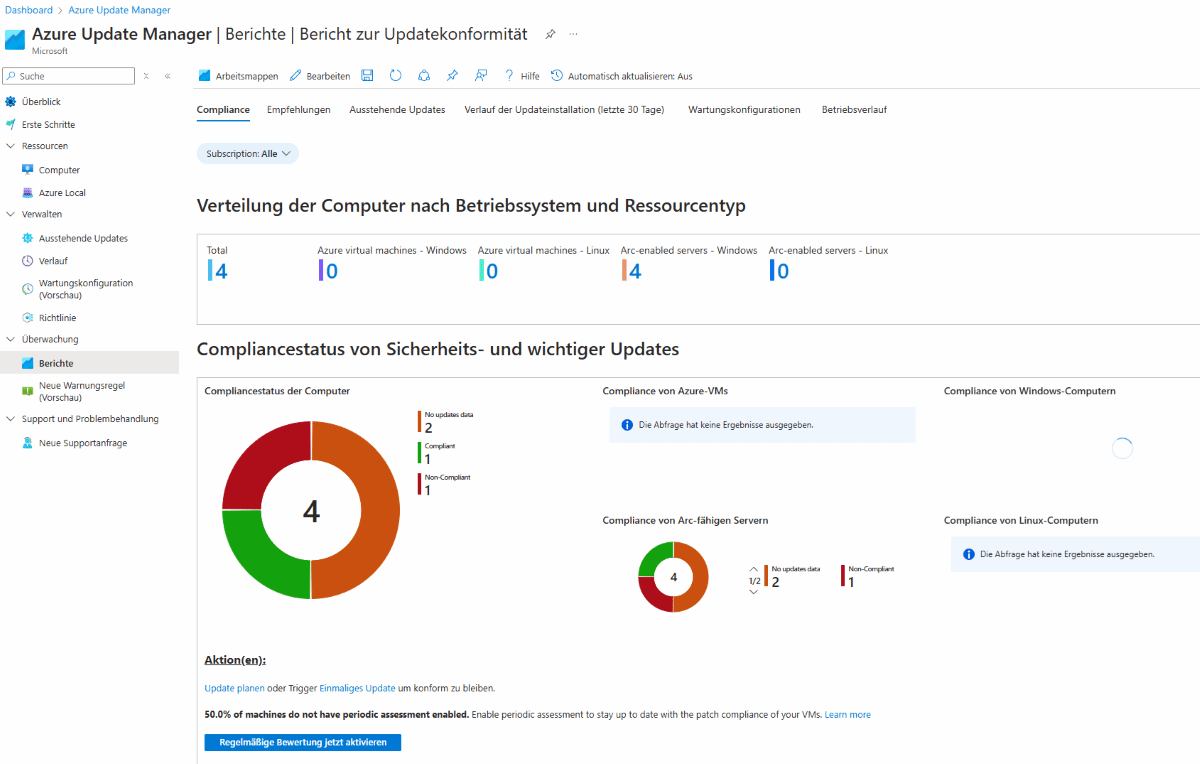This screenshot has height=764, width=1200.
Task: Open the Update planen link
Action: (234, 688)
